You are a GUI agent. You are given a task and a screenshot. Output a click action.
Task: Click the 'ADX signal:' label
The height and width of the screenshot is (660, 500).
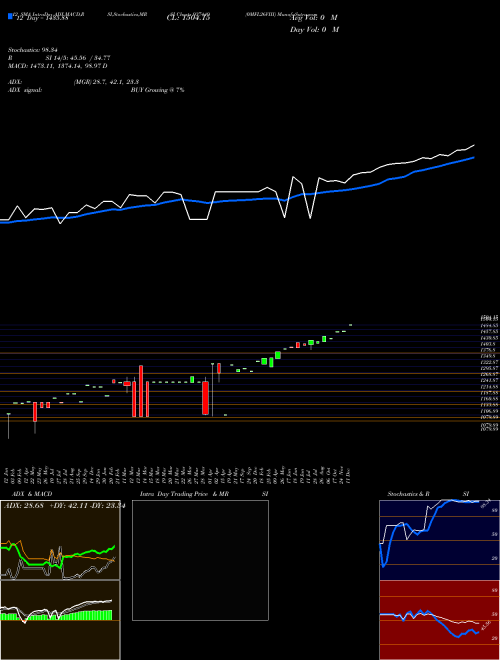pos(25,90)
